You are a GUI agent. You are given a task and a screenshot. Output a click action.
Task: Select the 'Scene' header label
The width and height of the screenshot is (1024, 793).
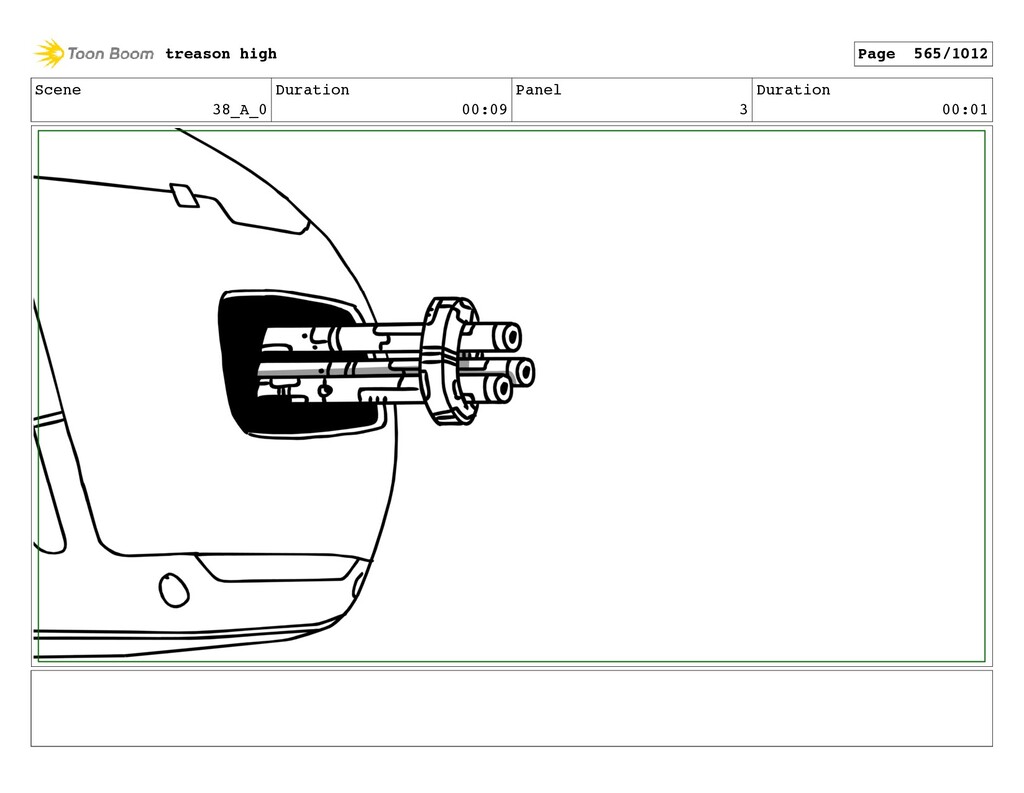click(58, 89)
